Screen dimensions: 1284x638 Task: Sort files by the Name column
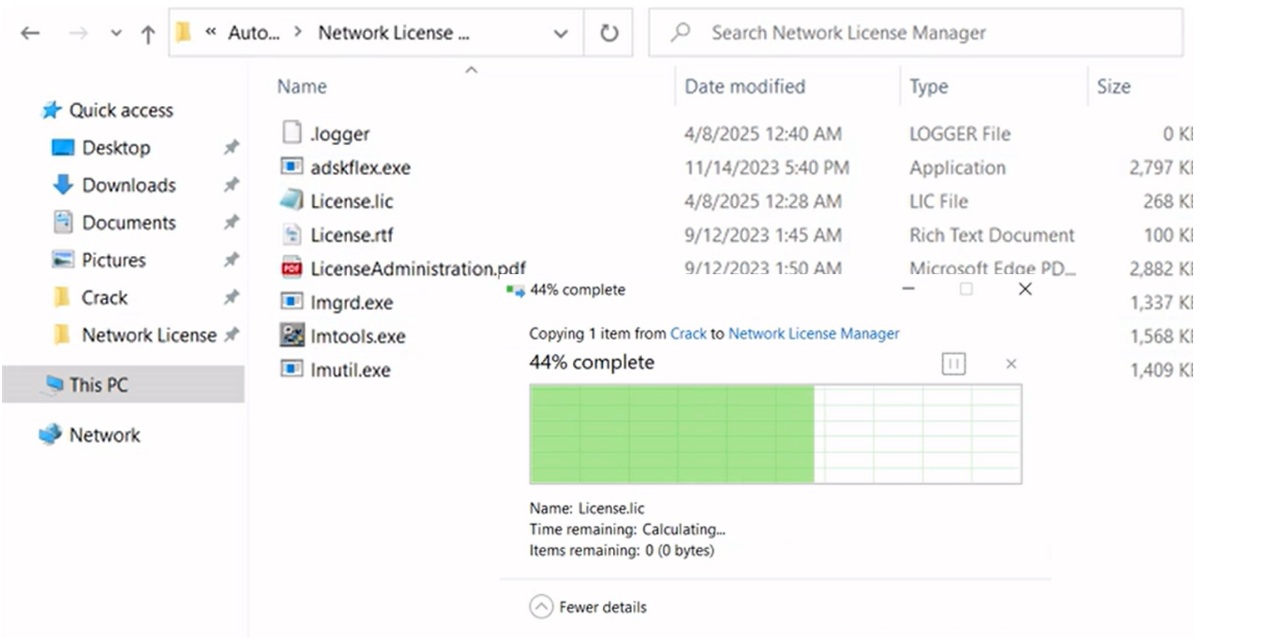(x=302, y=87)
